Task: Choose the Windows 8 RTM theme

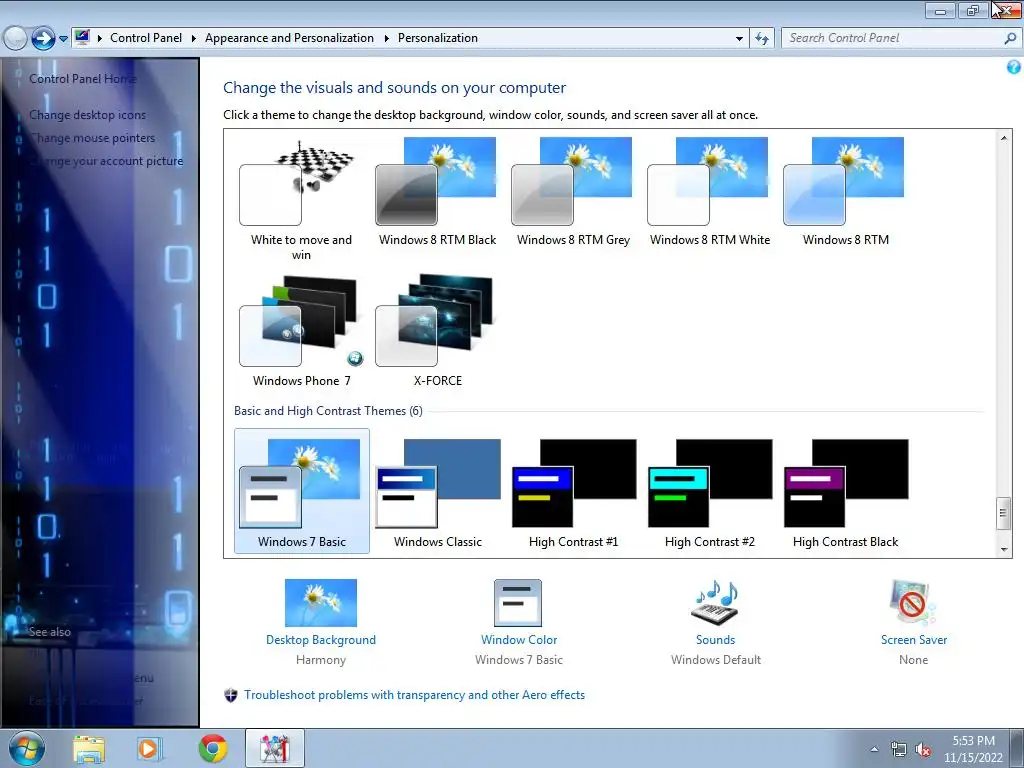Action: 845,192
